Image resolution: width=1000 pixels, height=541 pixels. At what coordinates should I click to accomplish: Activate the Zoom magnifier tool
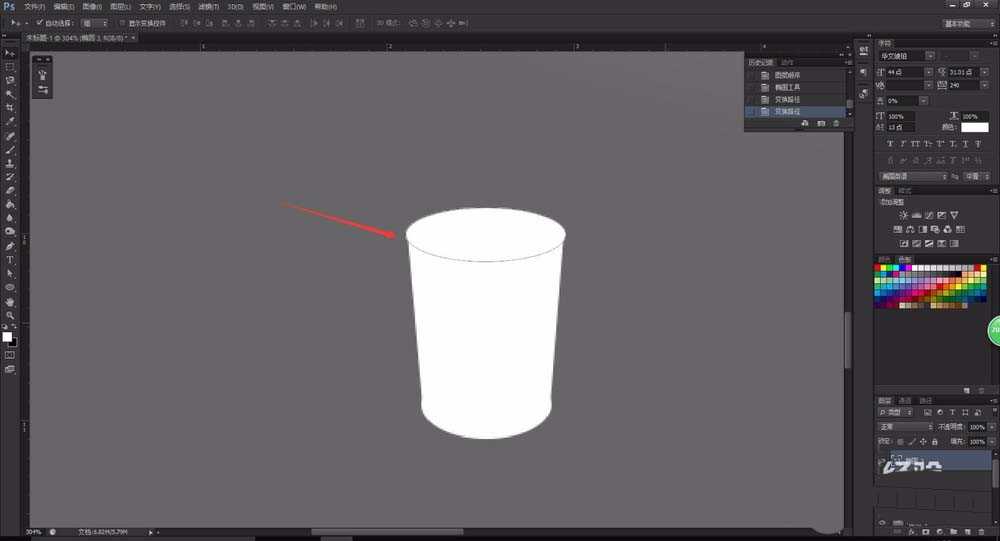point(10,315)
